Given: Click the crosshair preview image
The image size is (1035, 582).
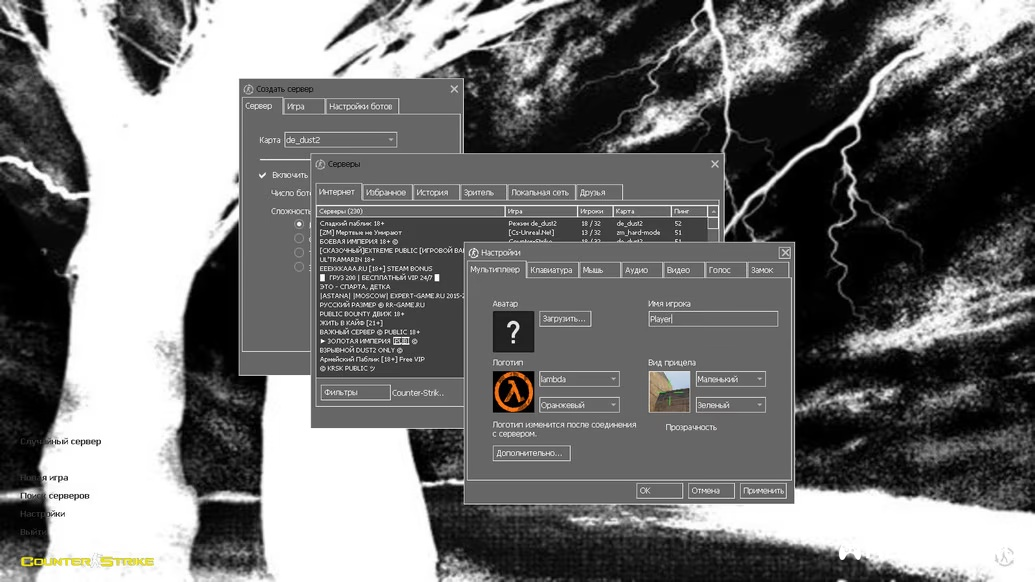Looking at the screenshot, I should pos(669,392).
